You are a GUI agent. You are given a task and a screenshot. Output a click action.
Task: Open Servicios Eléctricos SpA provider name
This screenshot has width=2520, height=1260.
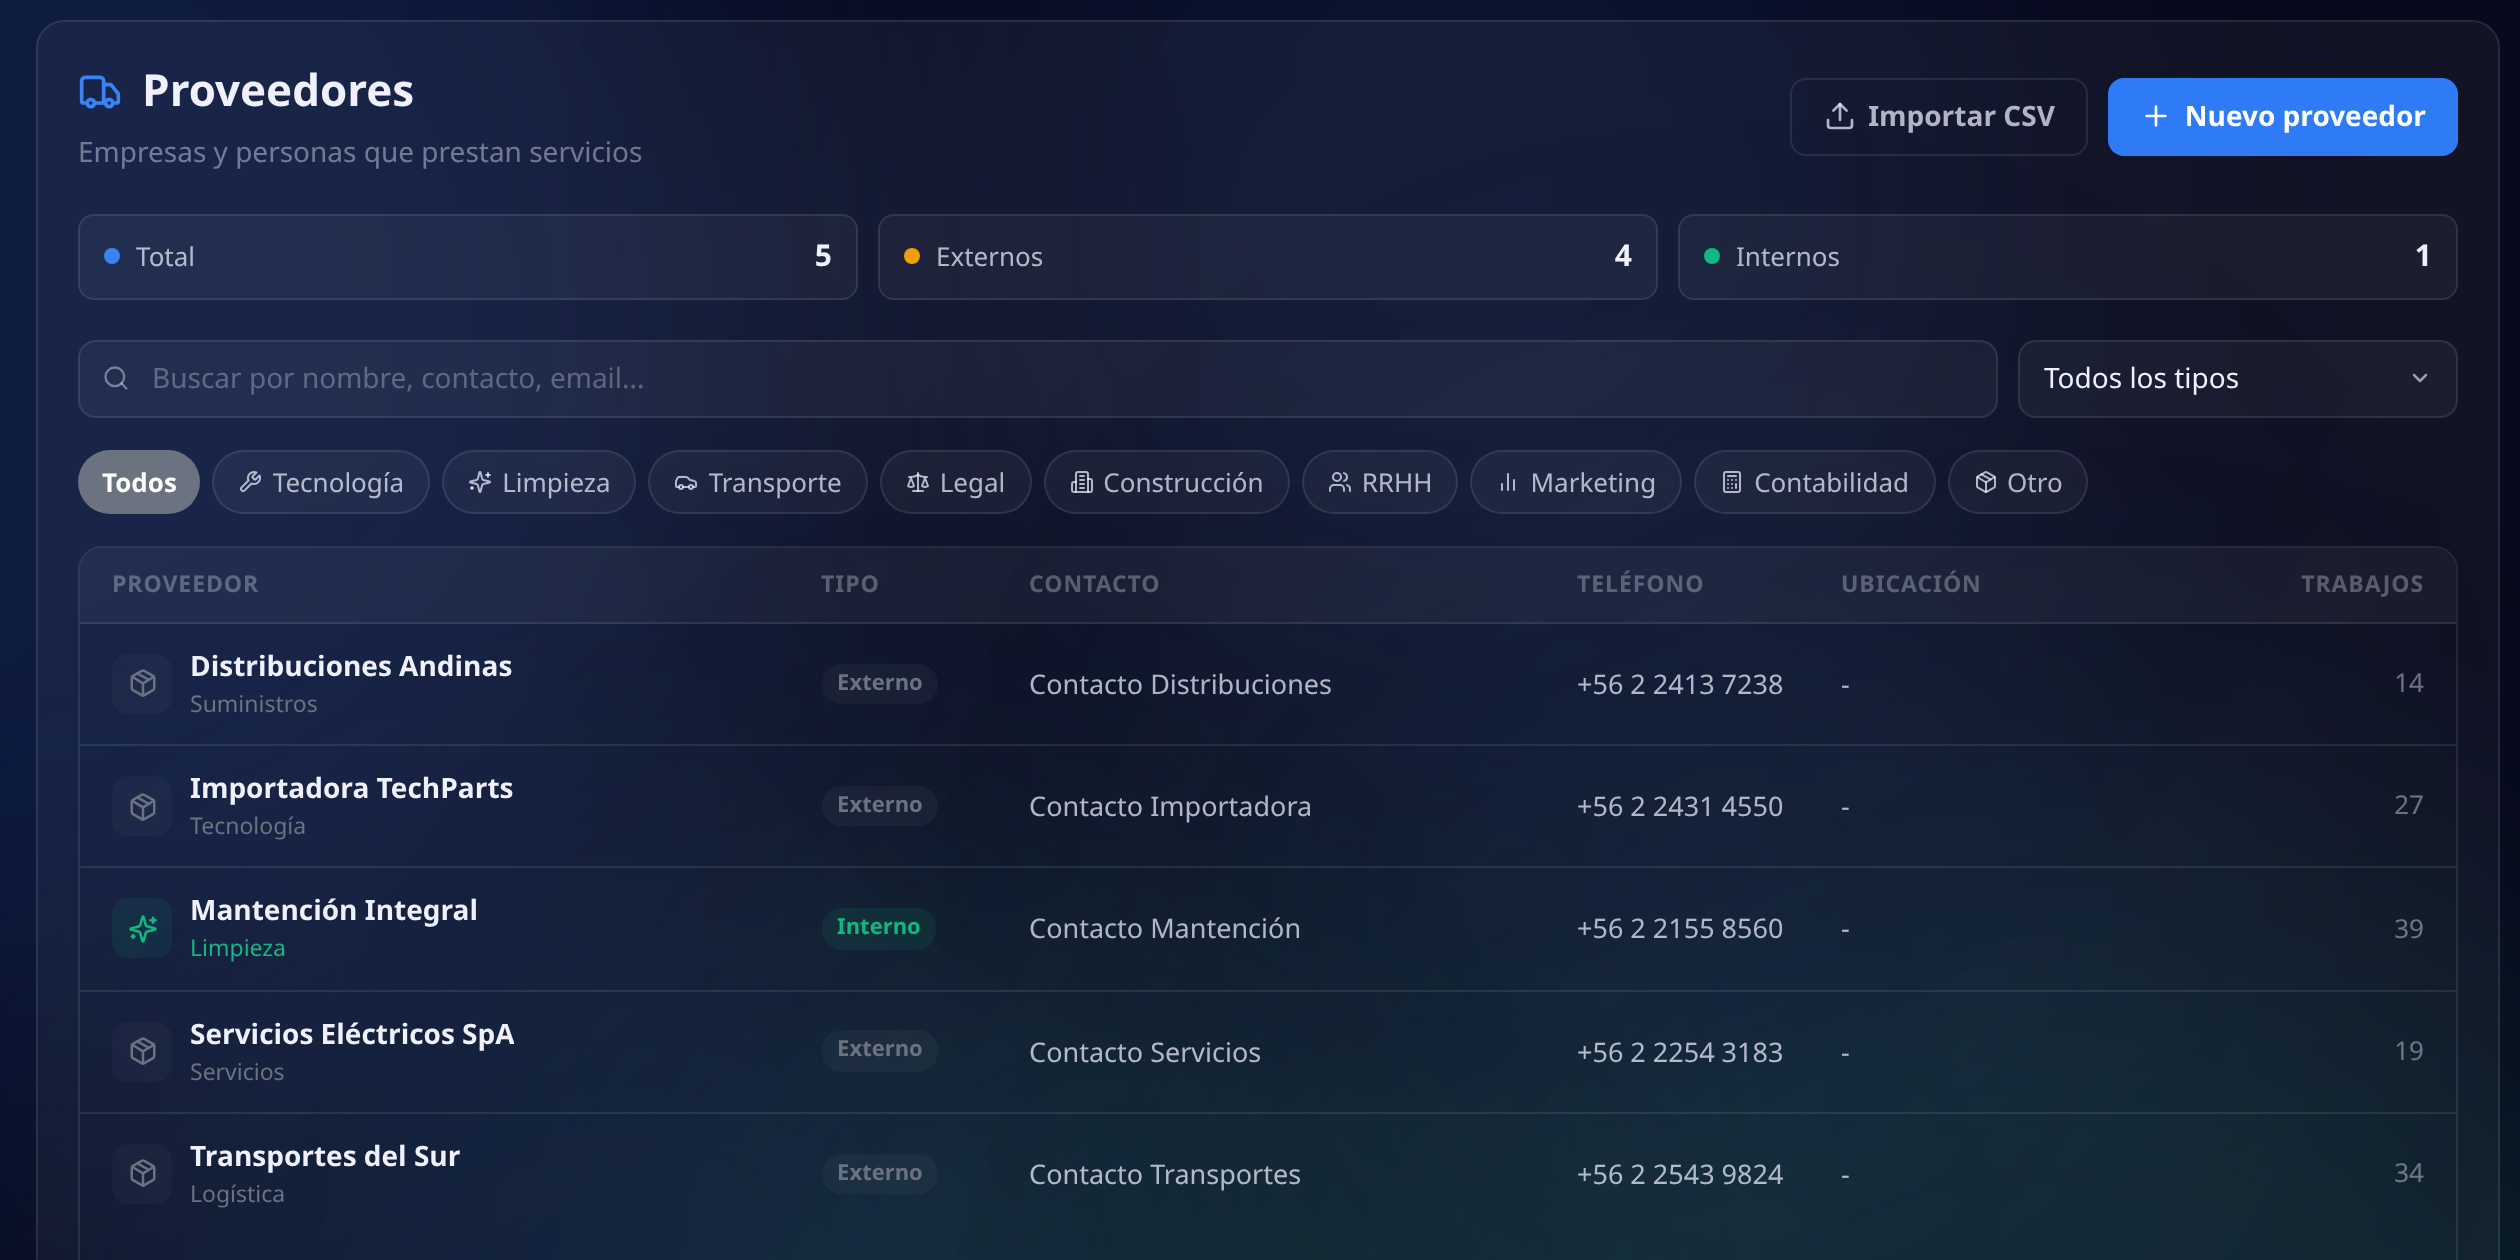click(x=352, y=1034)
